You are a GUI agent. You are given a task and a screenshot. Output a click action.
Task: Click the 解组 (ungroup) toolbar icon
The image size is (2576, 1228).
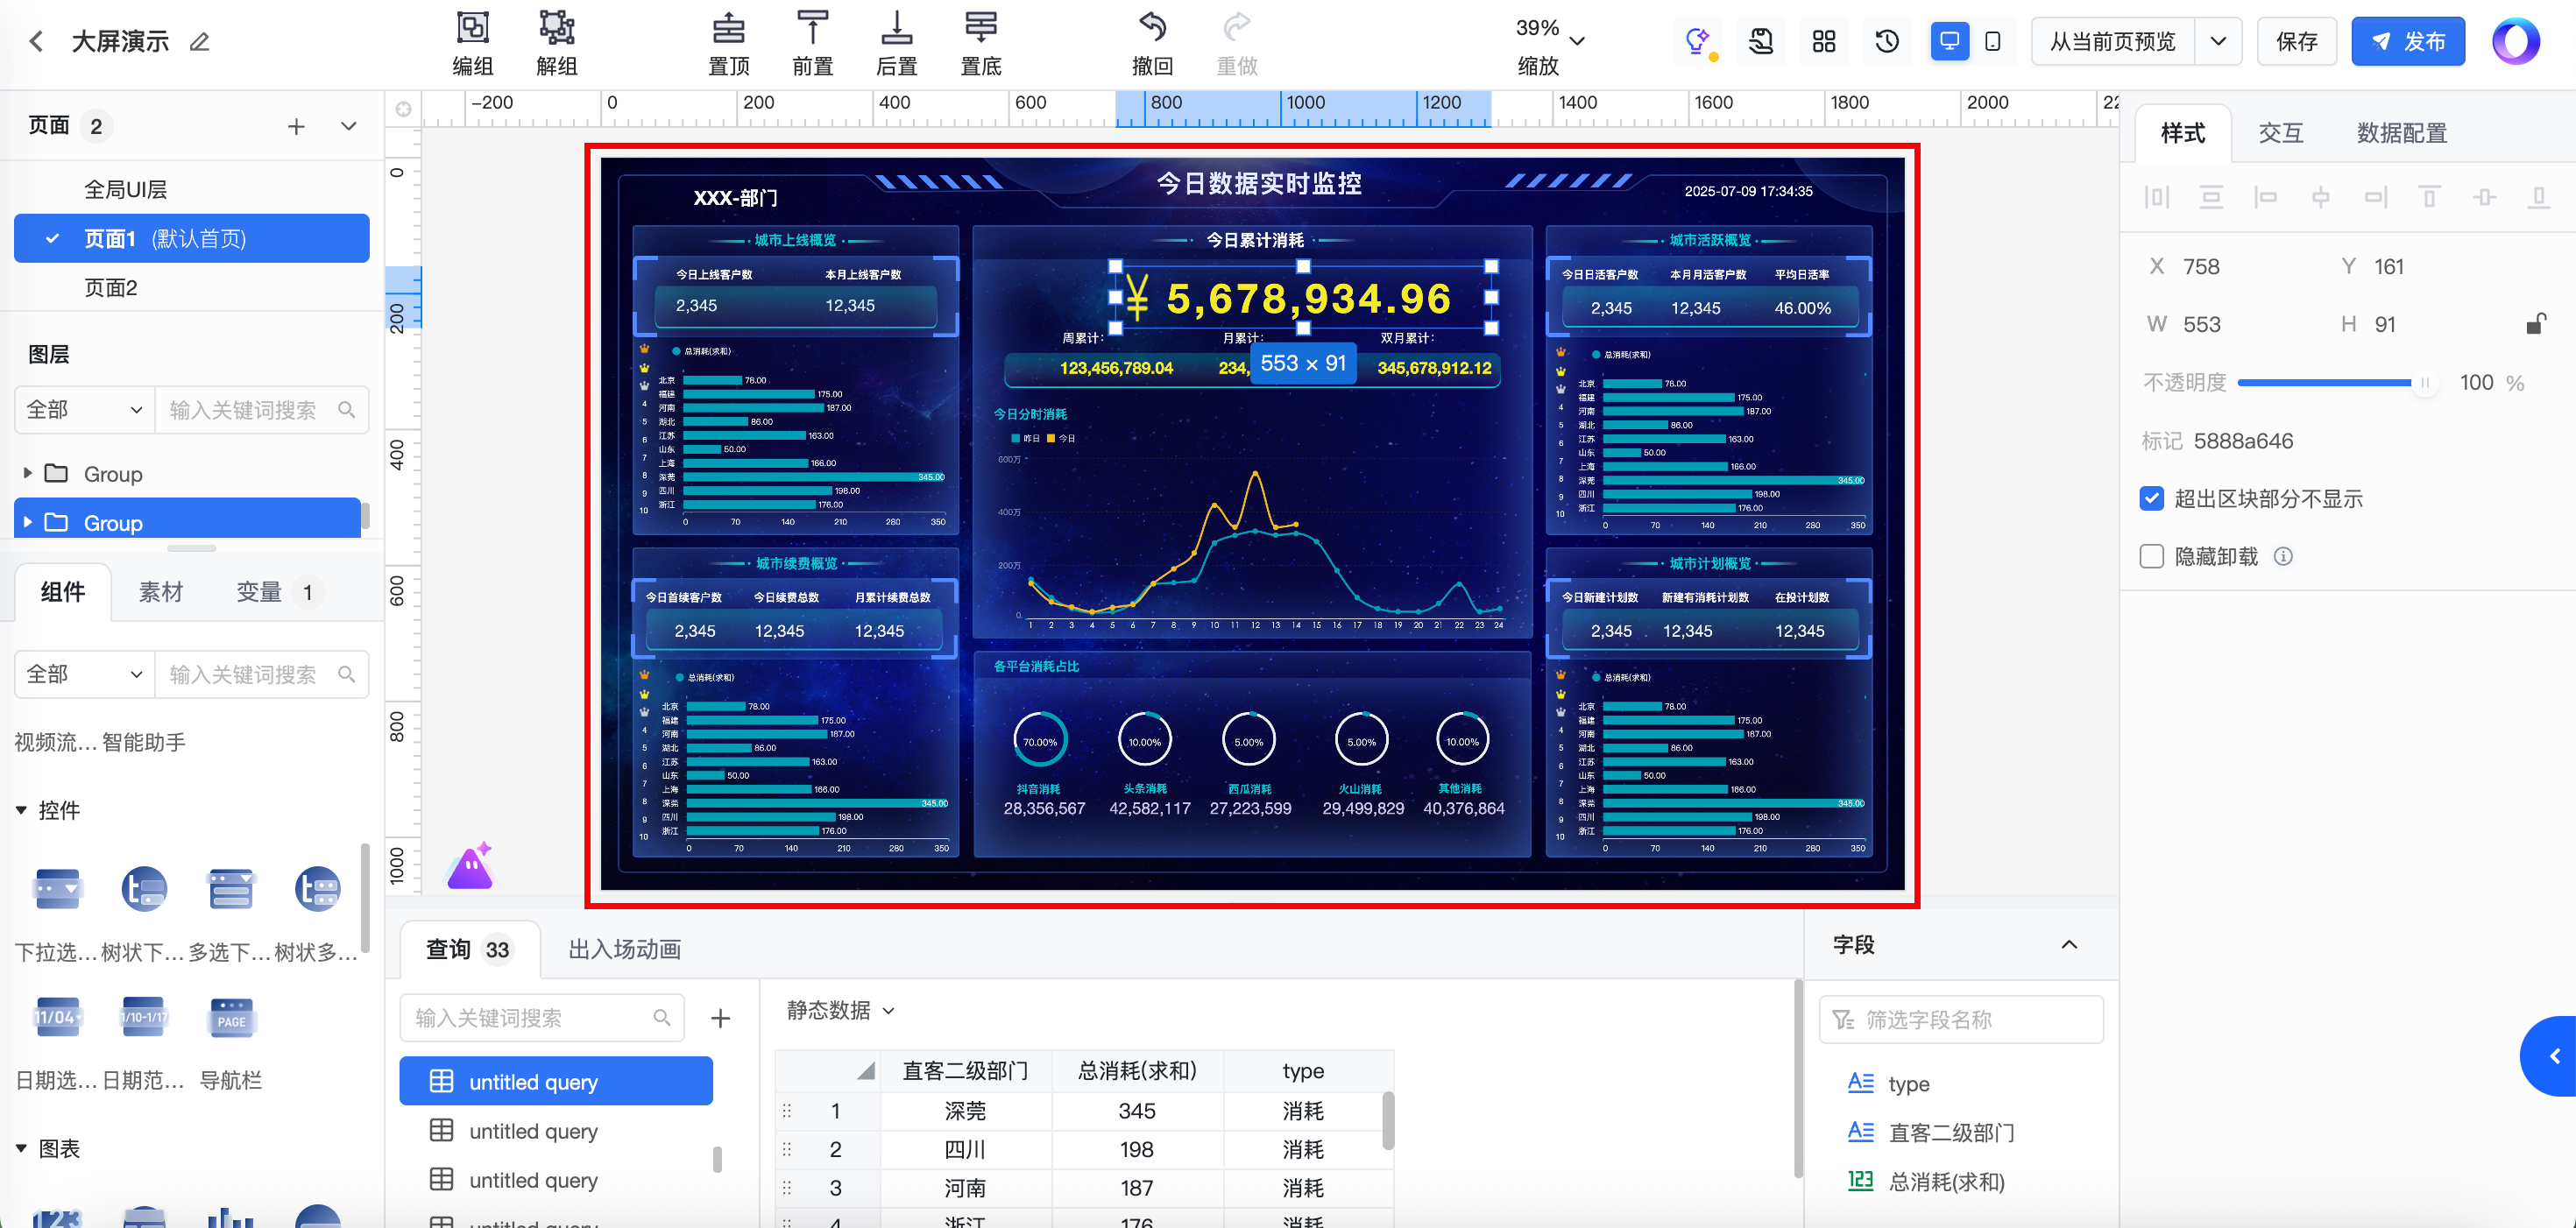pyautogui.click(x=556, y=28)
